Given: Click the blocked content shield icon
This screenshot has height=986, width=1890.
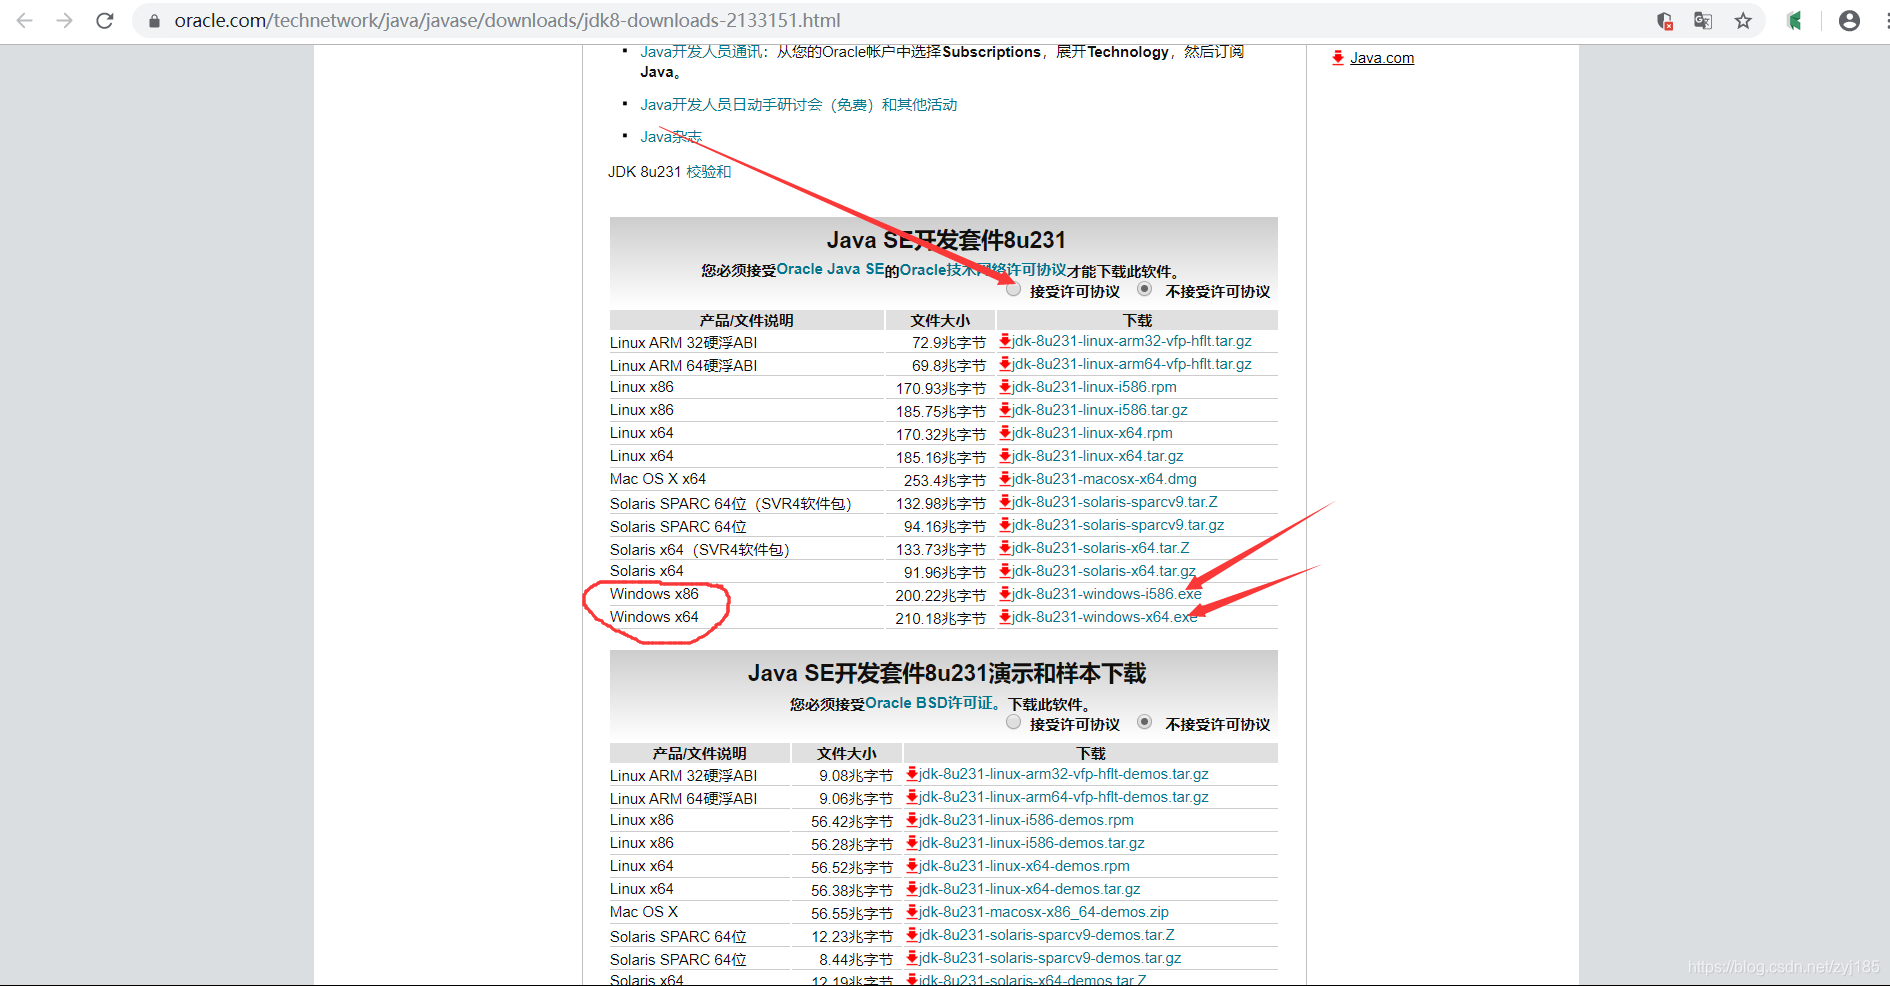Looking at the screenshot, I should [1665, 20].
